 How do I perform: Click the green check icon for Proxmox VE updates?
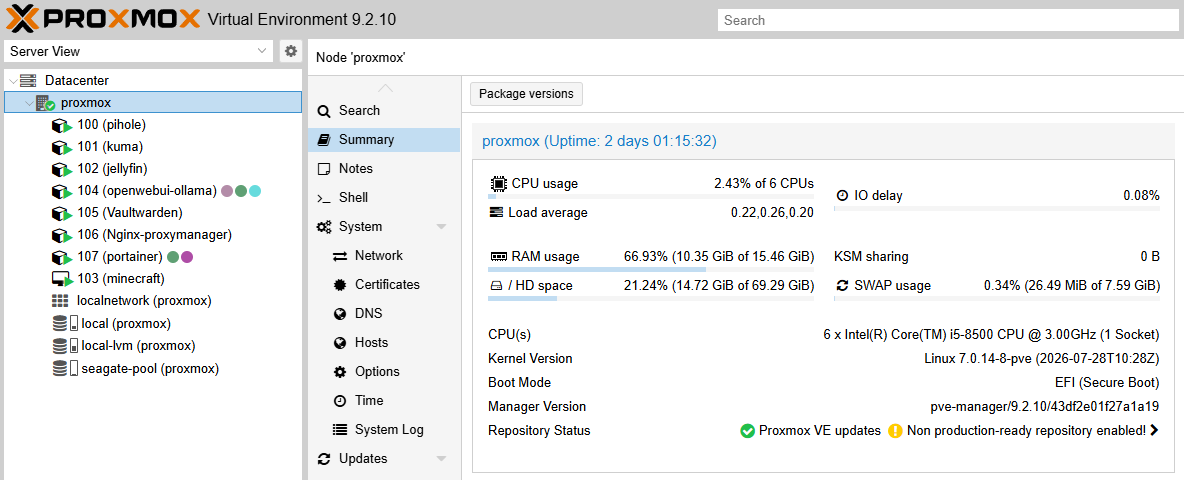[x=747, y=431]
